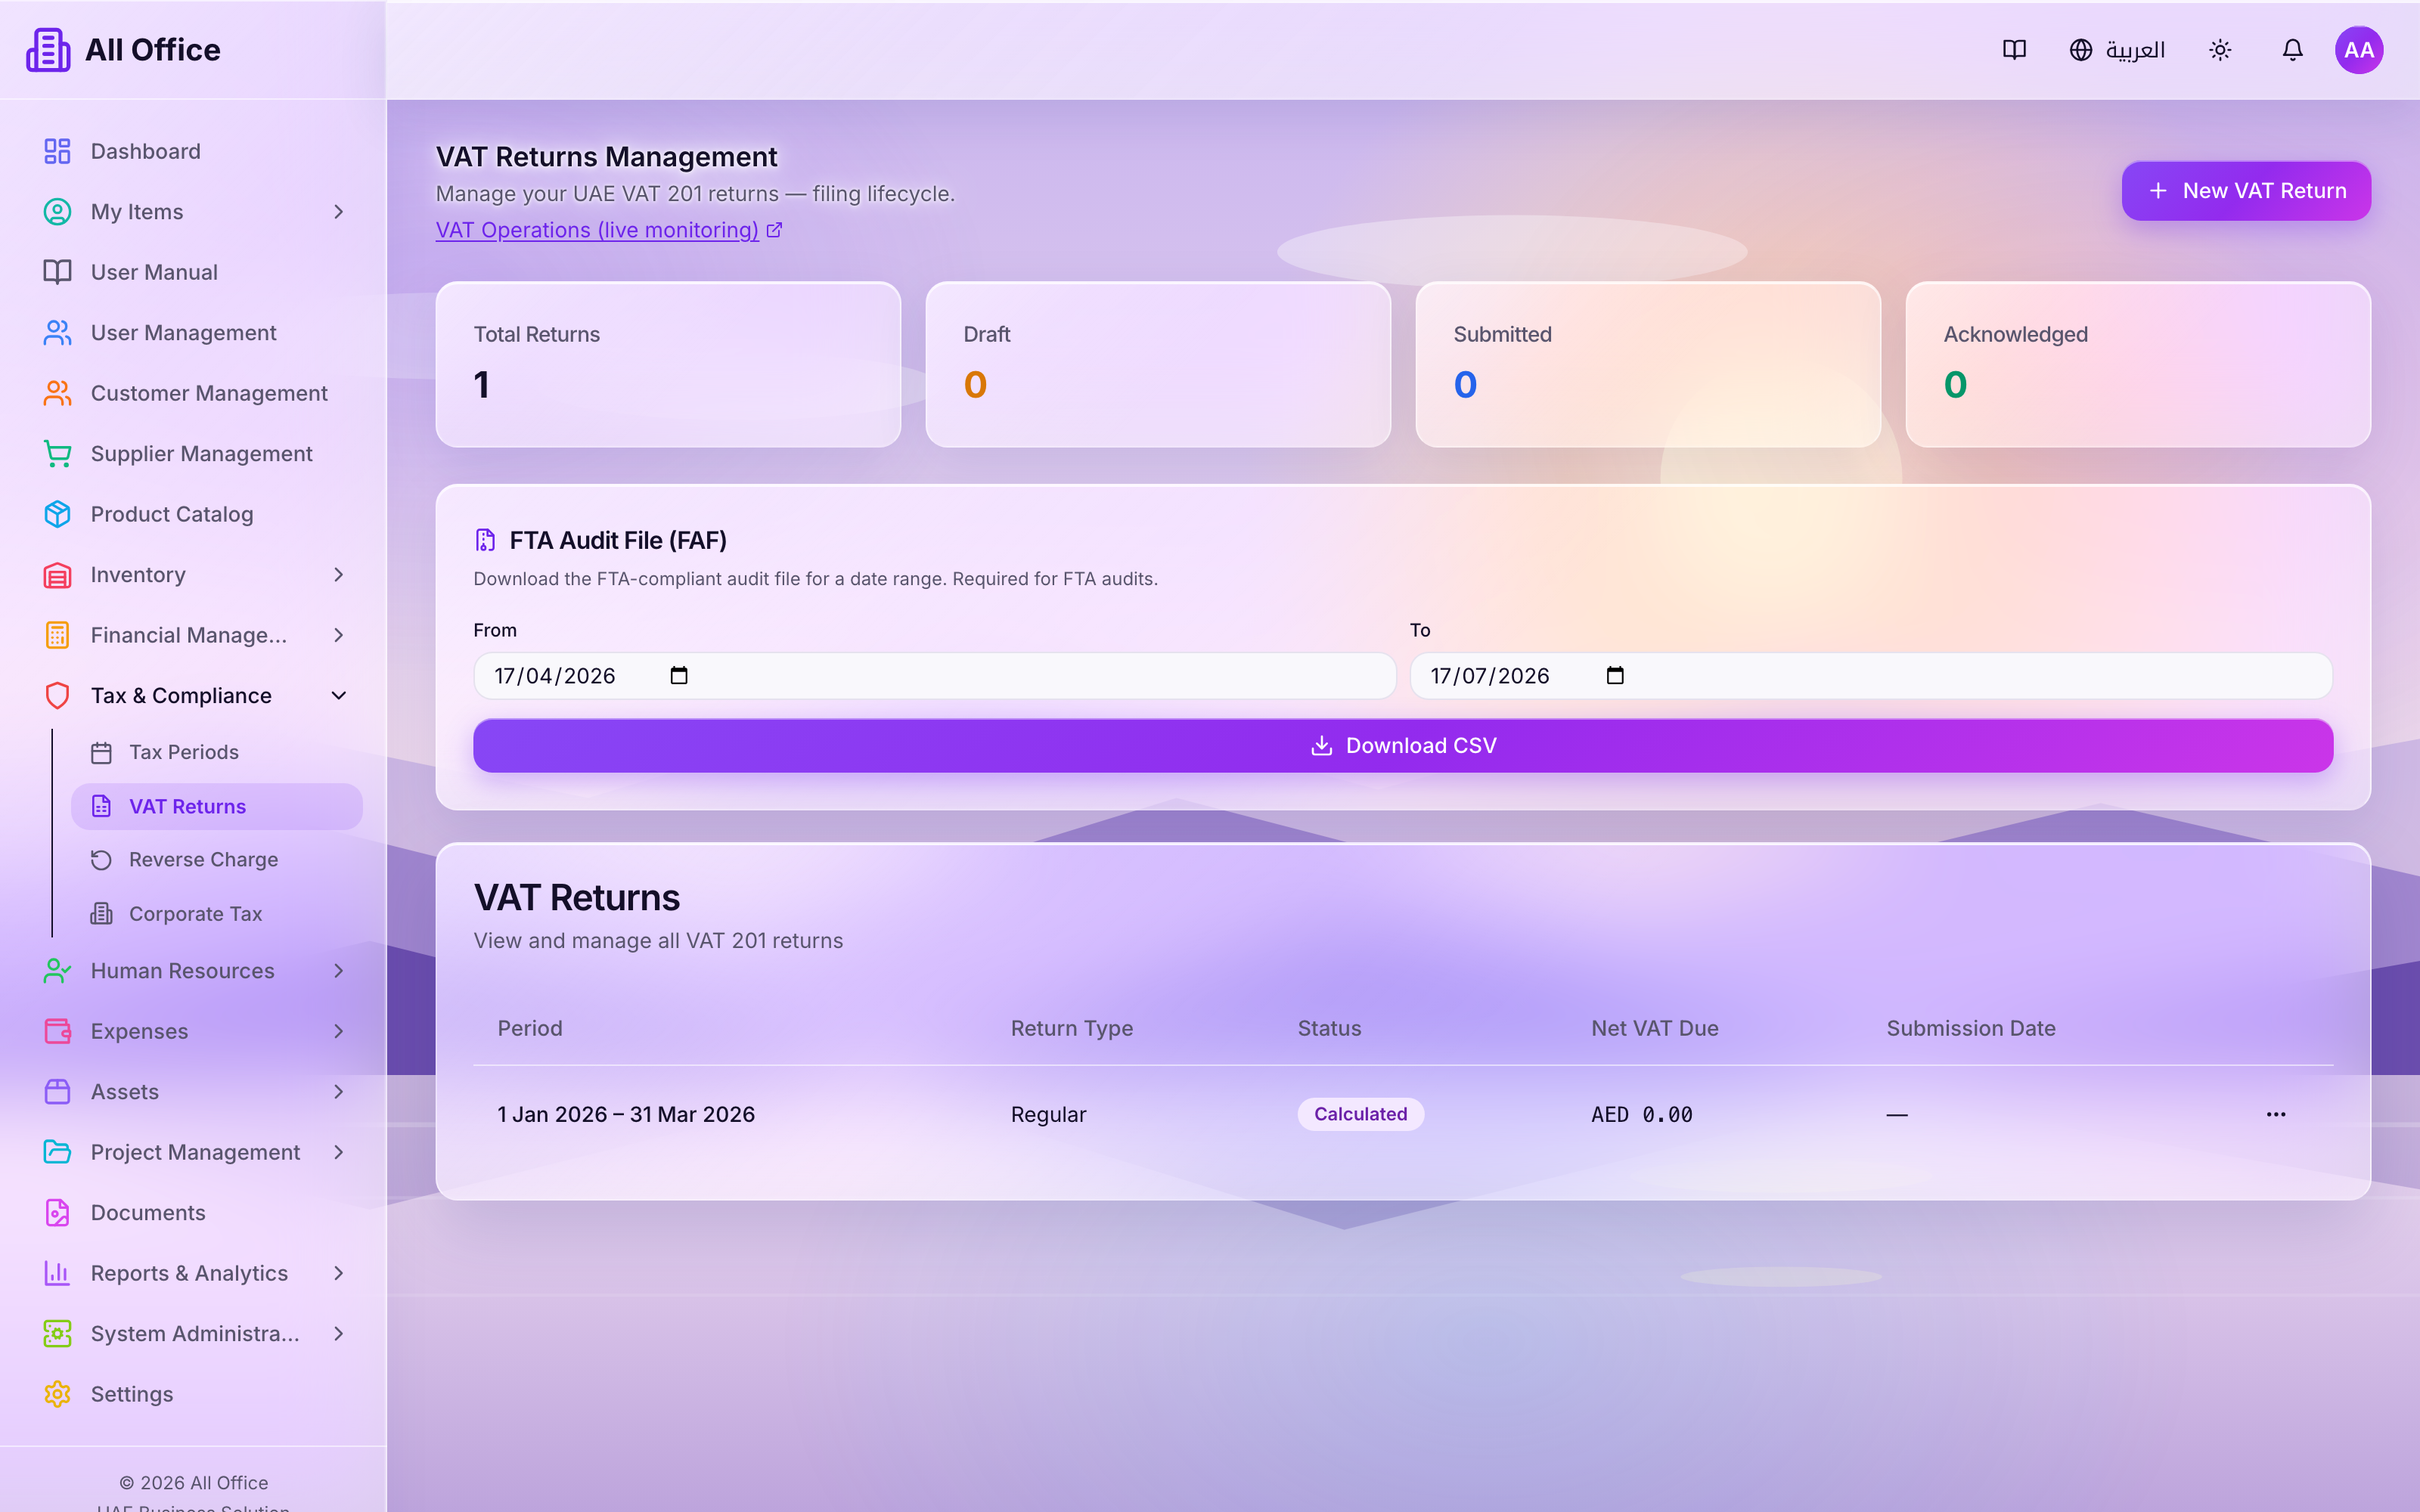This screenshot has height=1512, width=2420.
Task: Expand My Items chevron
Action: (x=338, y=212)
